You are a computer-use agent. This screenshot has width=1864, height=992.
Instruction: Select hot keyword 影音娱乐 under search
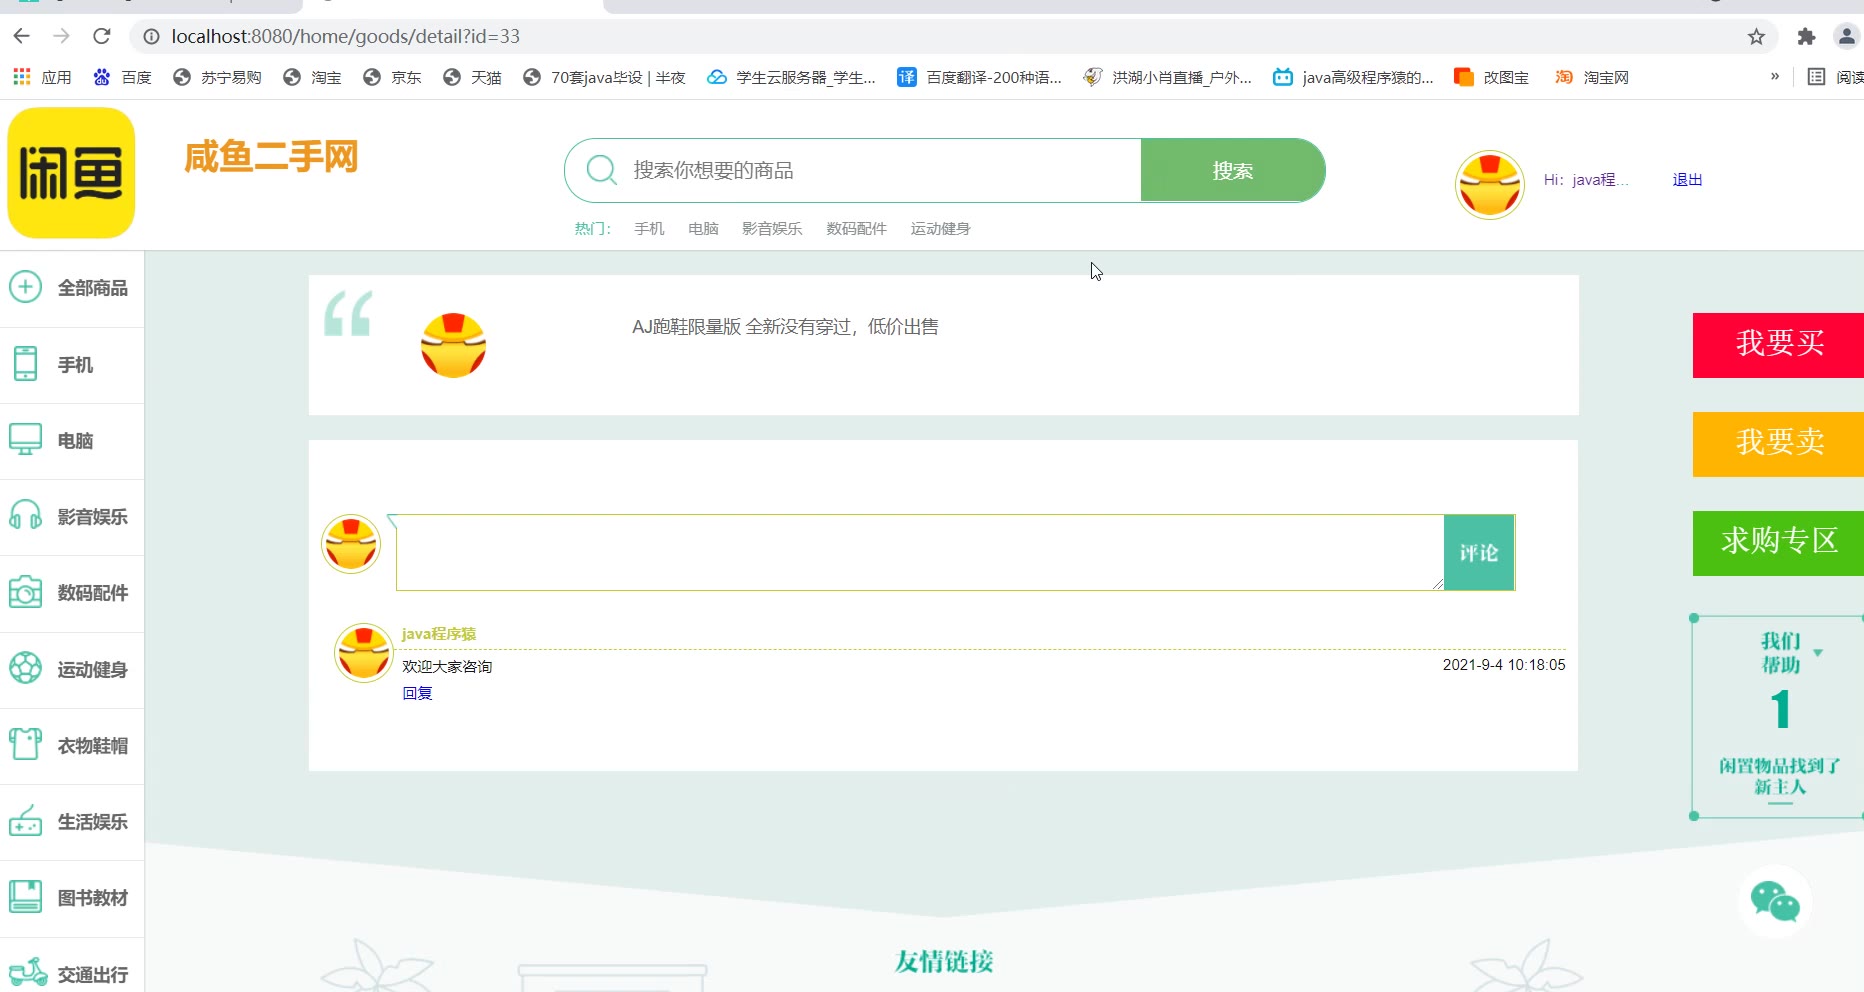[772, 229]
